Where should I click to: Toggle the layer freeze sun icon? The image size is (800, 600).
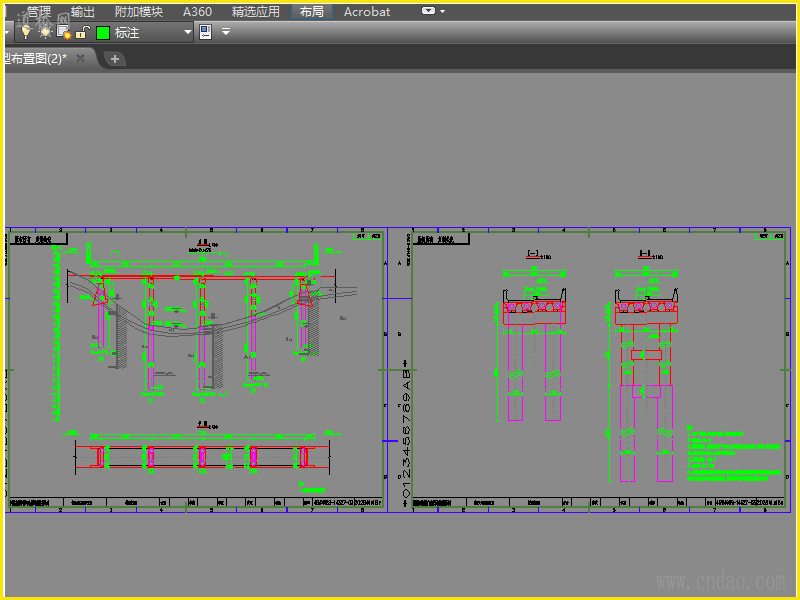(45, 32)
